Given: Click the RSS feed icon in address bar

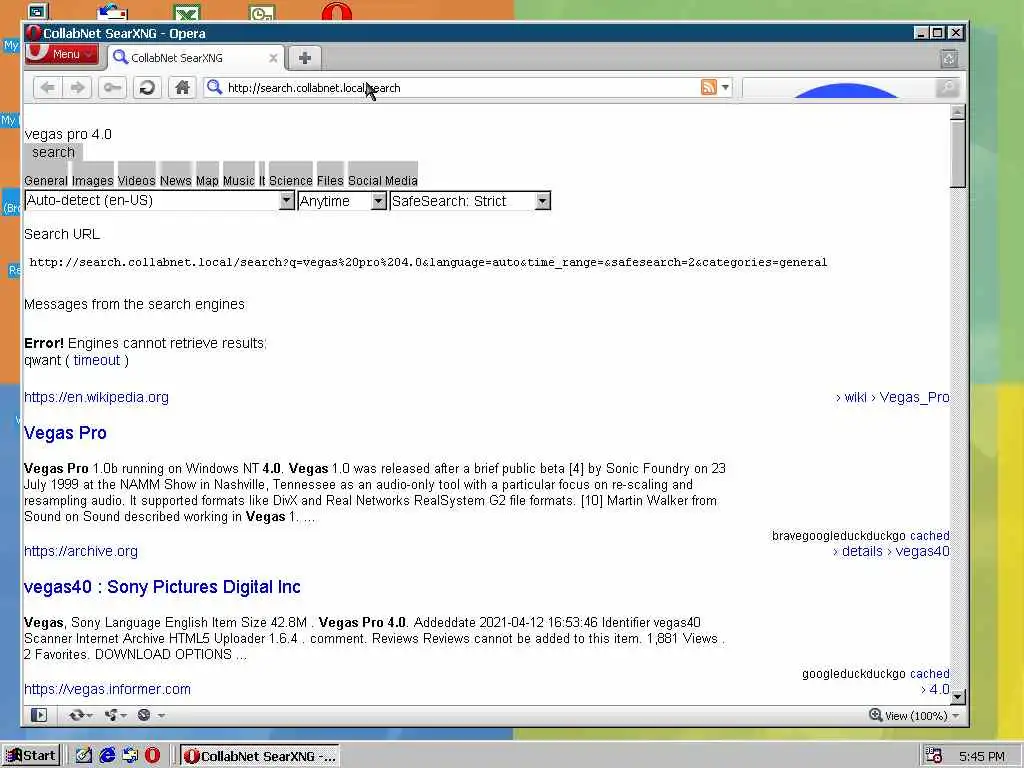Looking at the screenshot, I should pyautogui.click(x=709, y=88).
